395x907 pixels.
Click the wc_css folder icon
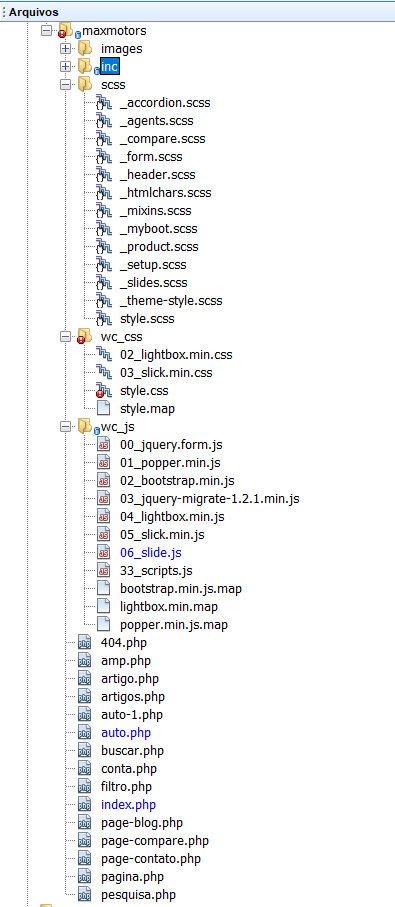84,336
